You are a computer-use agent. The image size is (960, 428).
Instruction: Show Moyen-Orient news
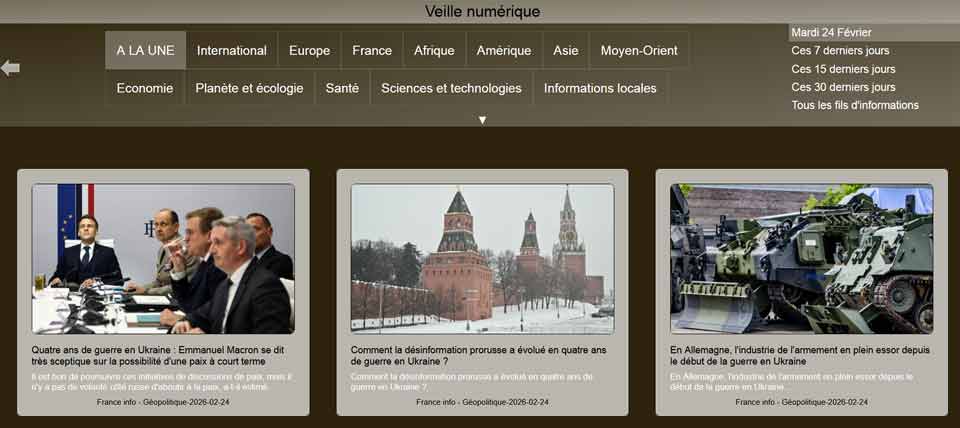pos(639,50)
